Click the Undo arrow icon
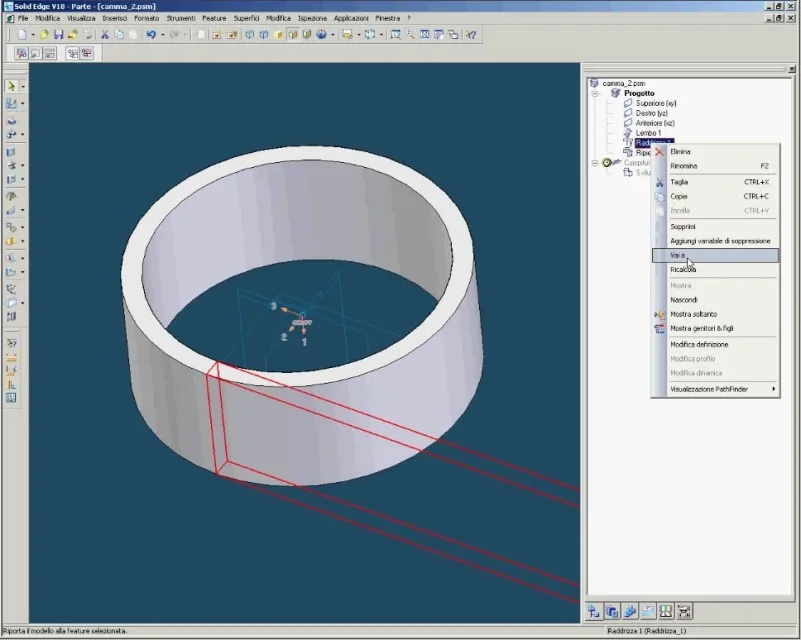Image resolution: width=801 pixels, height=640 pixels. point(151,35)
